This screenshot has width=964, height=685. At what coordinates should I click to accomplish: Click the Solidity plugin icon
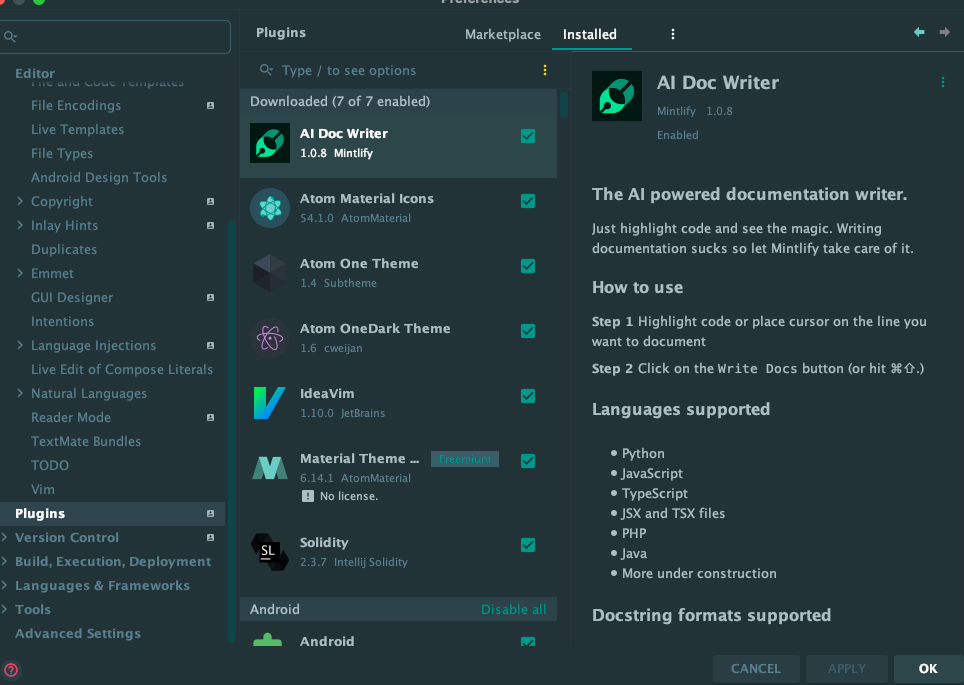coord(270,552)
